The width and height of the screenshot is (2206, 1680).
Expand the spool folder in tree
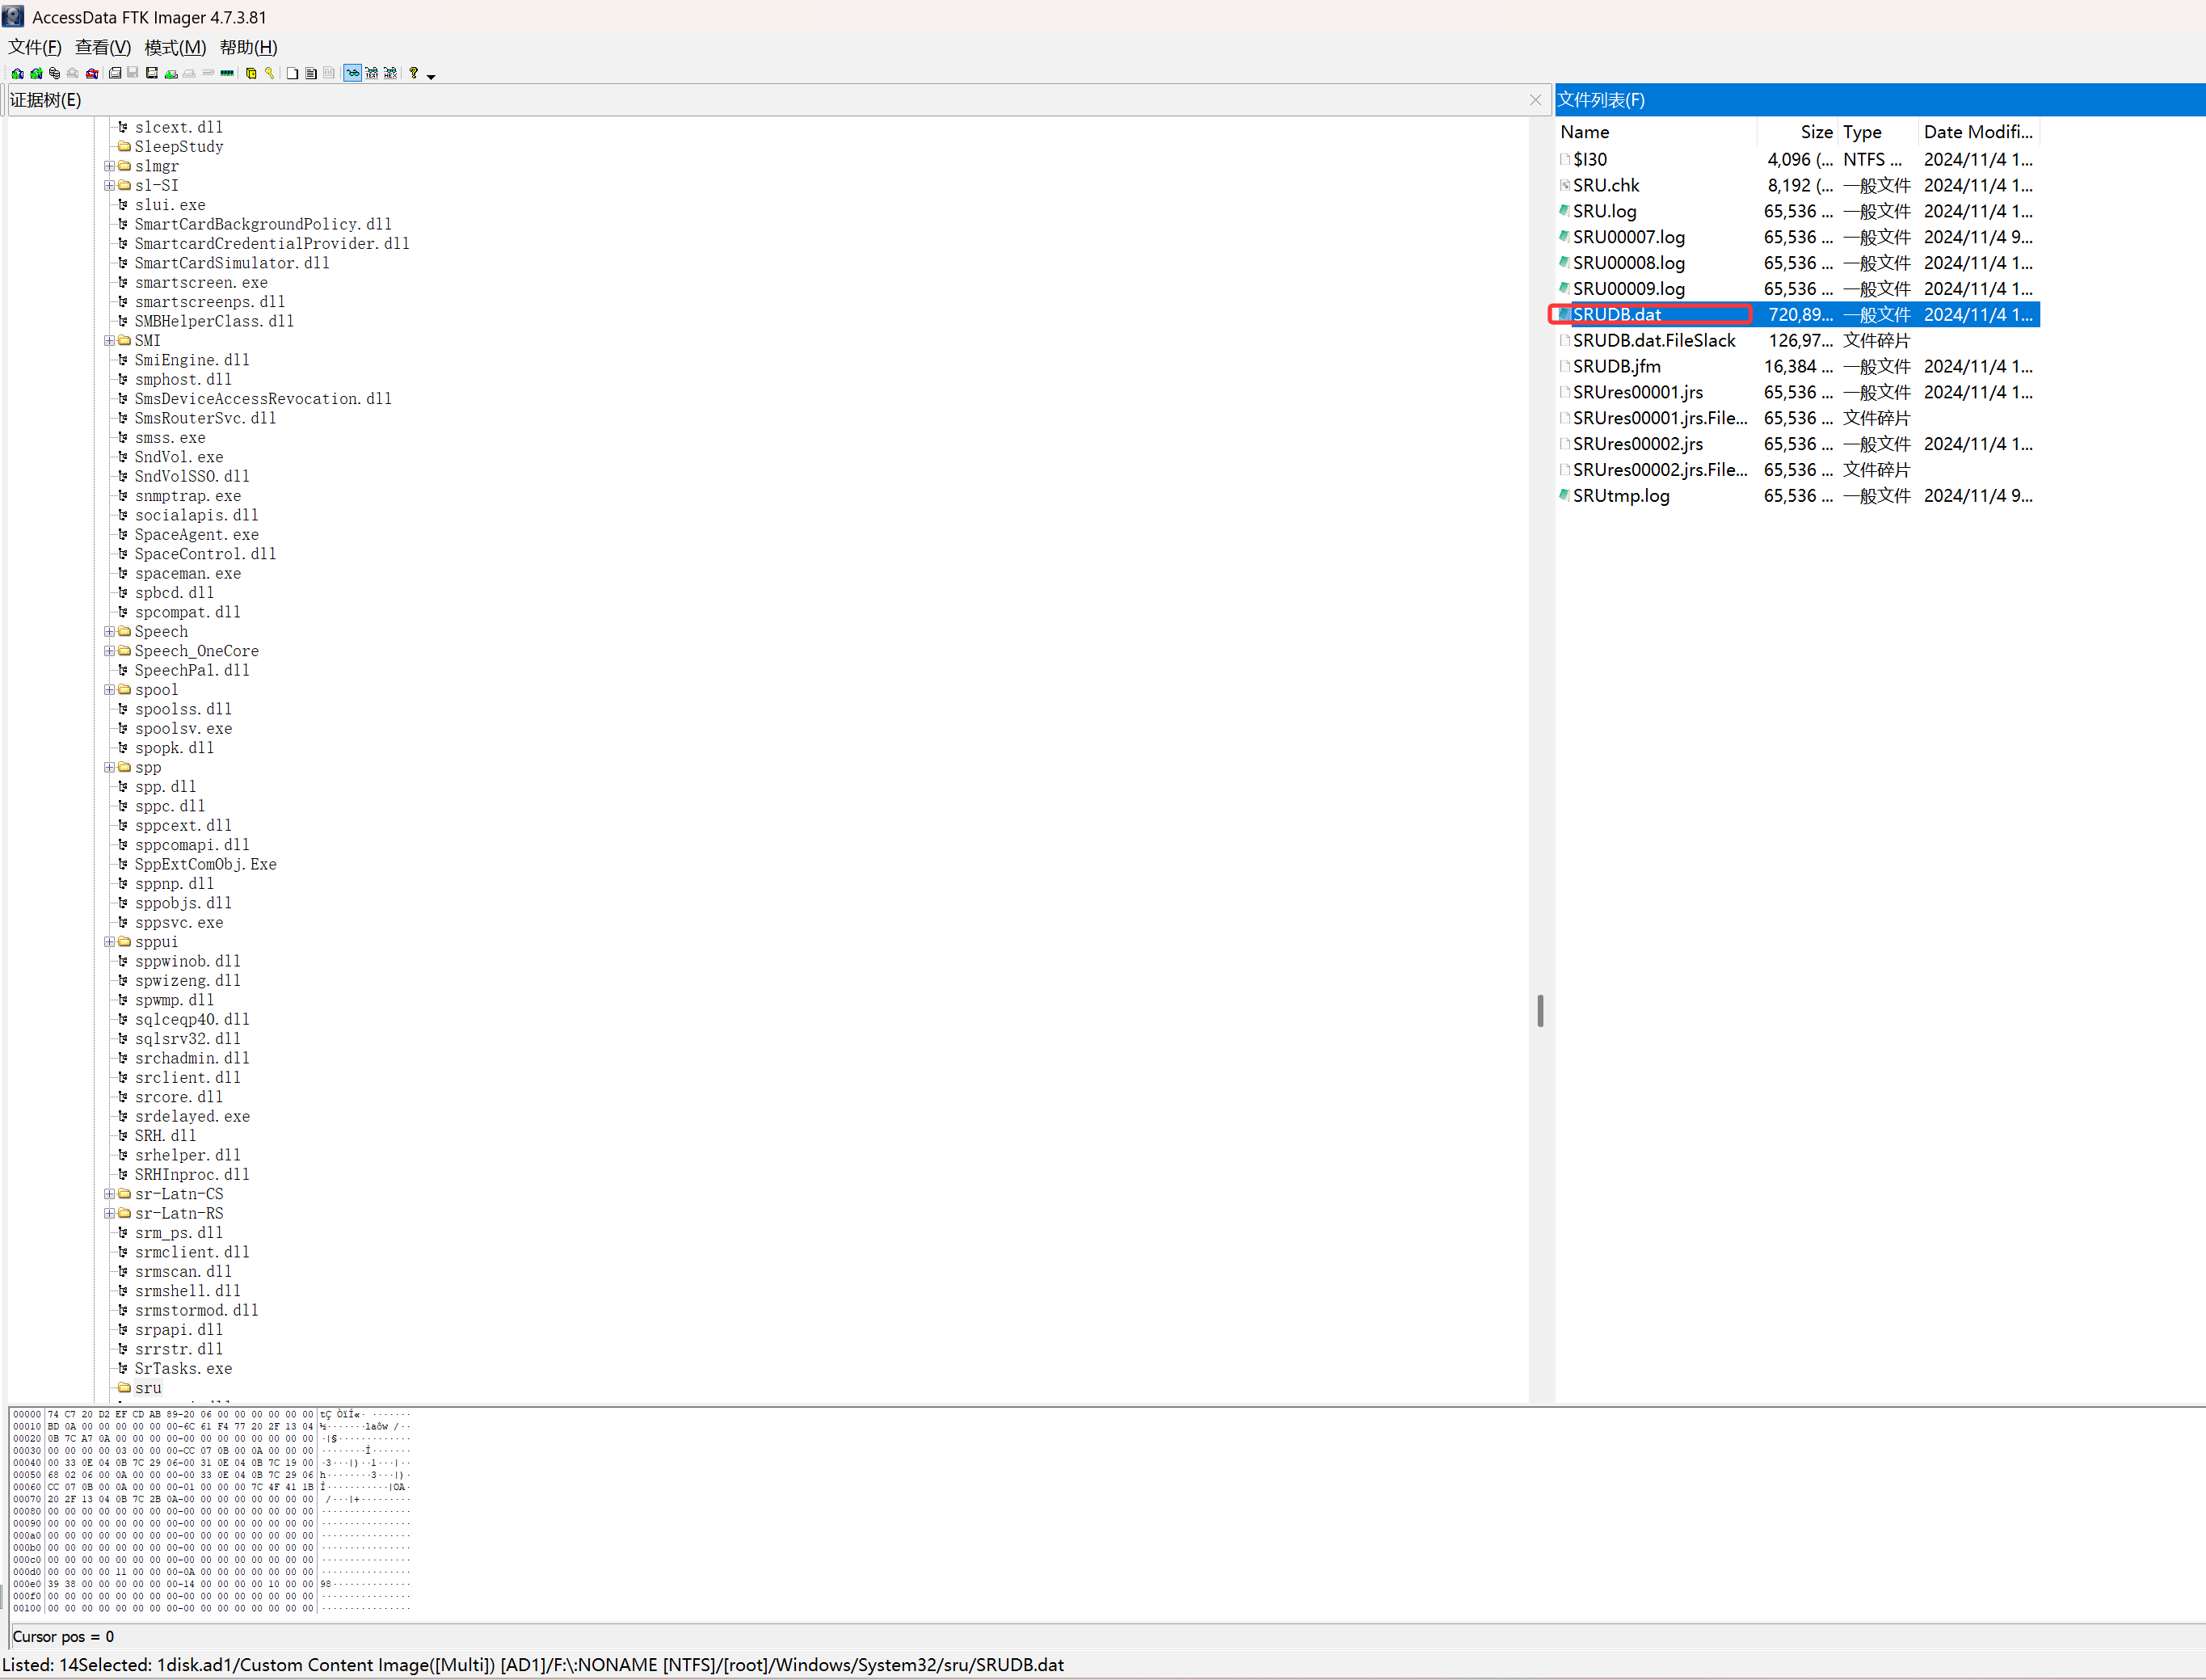pyautogui.click(x=109, y=690)
